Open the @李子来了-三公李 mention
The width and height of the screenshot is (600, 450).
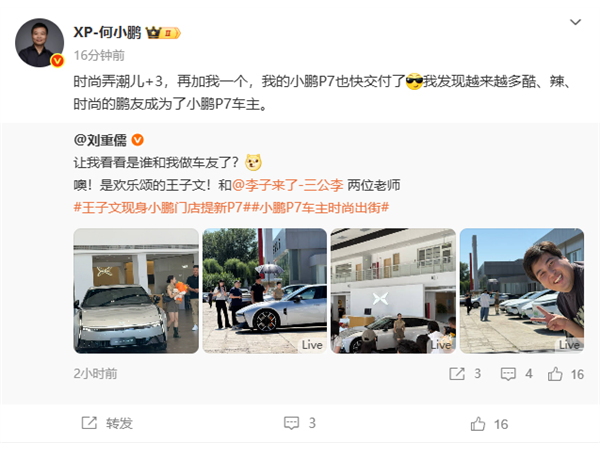click(x=287, y=185)
